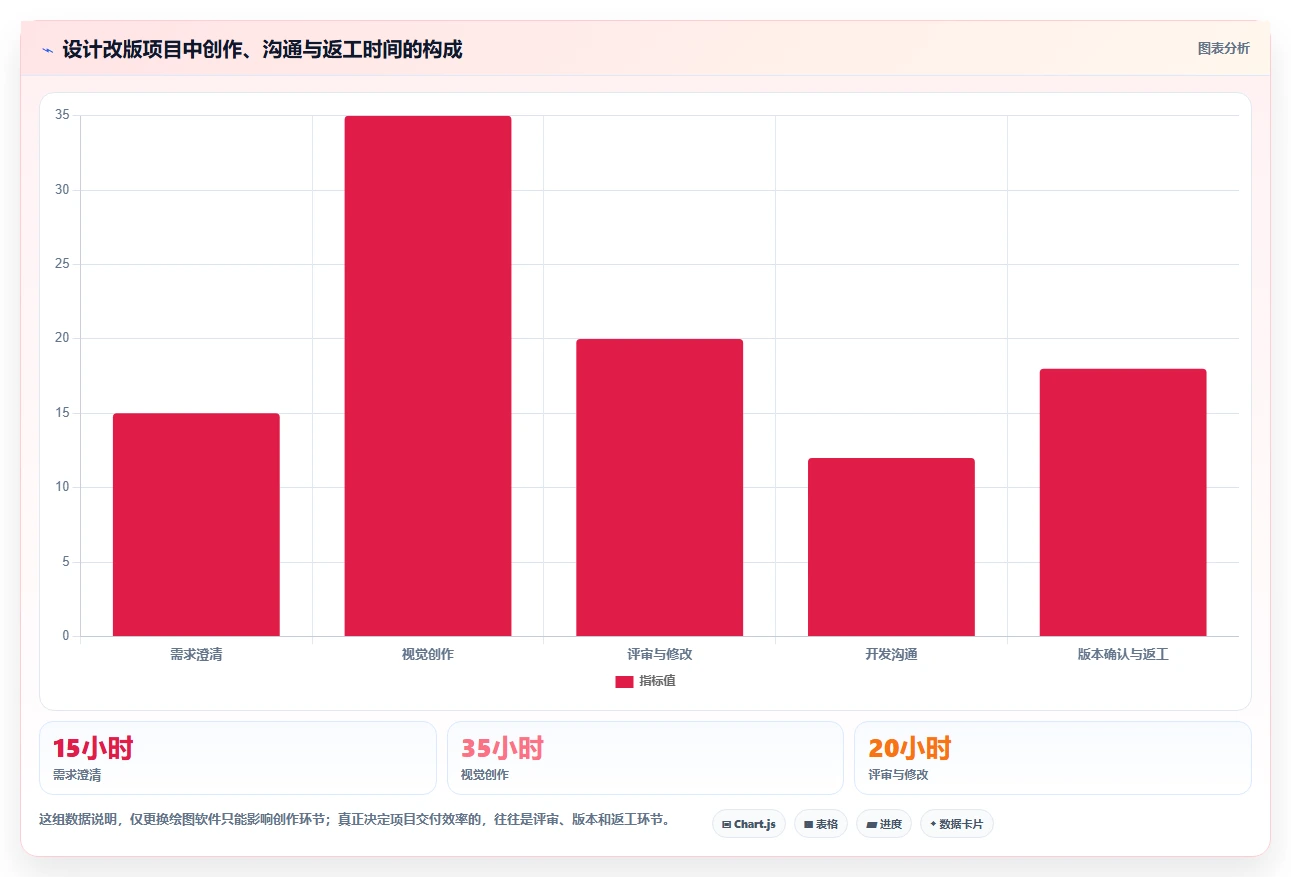The height and width of the screenshot is (877, 1291).
Task: Click the y-axis value 20
Action: pyautogui.click(x=63, y=339)
